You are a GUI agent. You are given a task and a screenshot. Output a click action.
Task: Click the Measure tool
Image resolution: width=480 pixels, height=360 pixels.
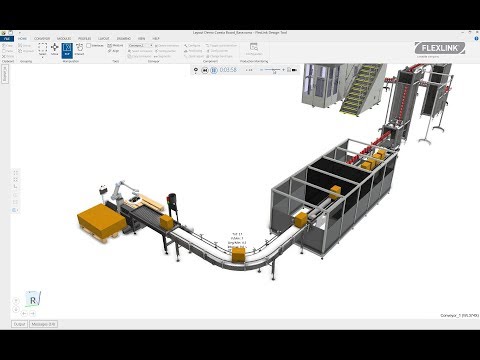coord(115,45)
